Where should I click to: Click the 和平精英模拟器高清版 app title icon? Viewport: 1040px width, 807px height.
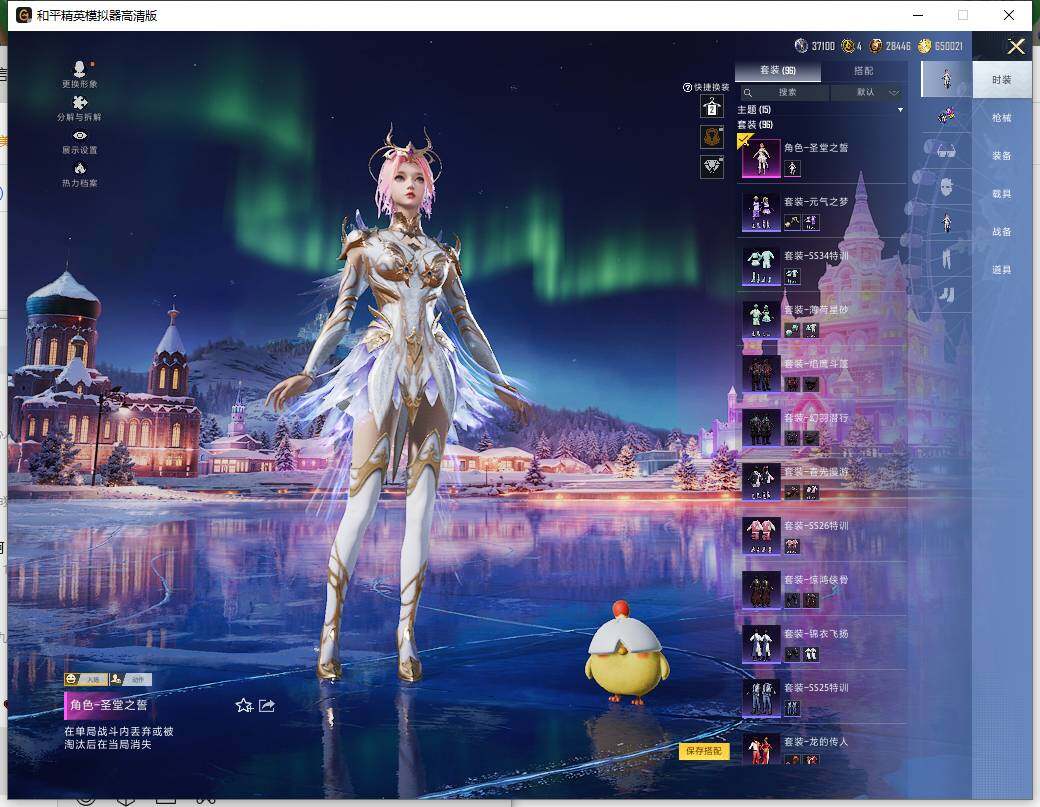pyautogui.click(x=24, y=15)
